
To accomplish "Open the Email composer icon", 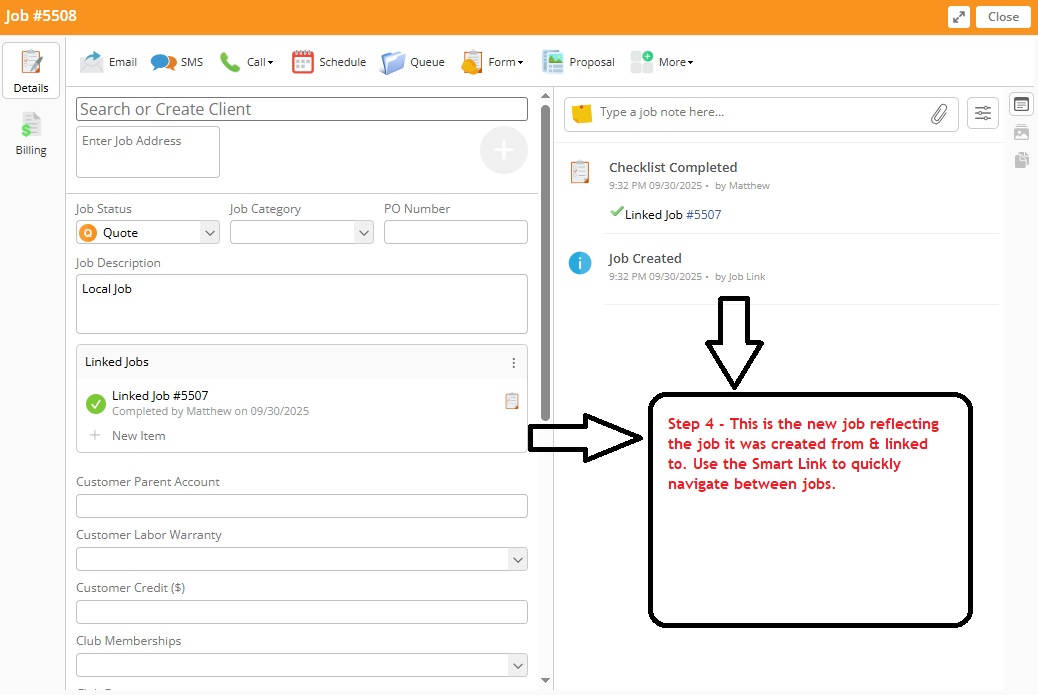I will [90, 61].
